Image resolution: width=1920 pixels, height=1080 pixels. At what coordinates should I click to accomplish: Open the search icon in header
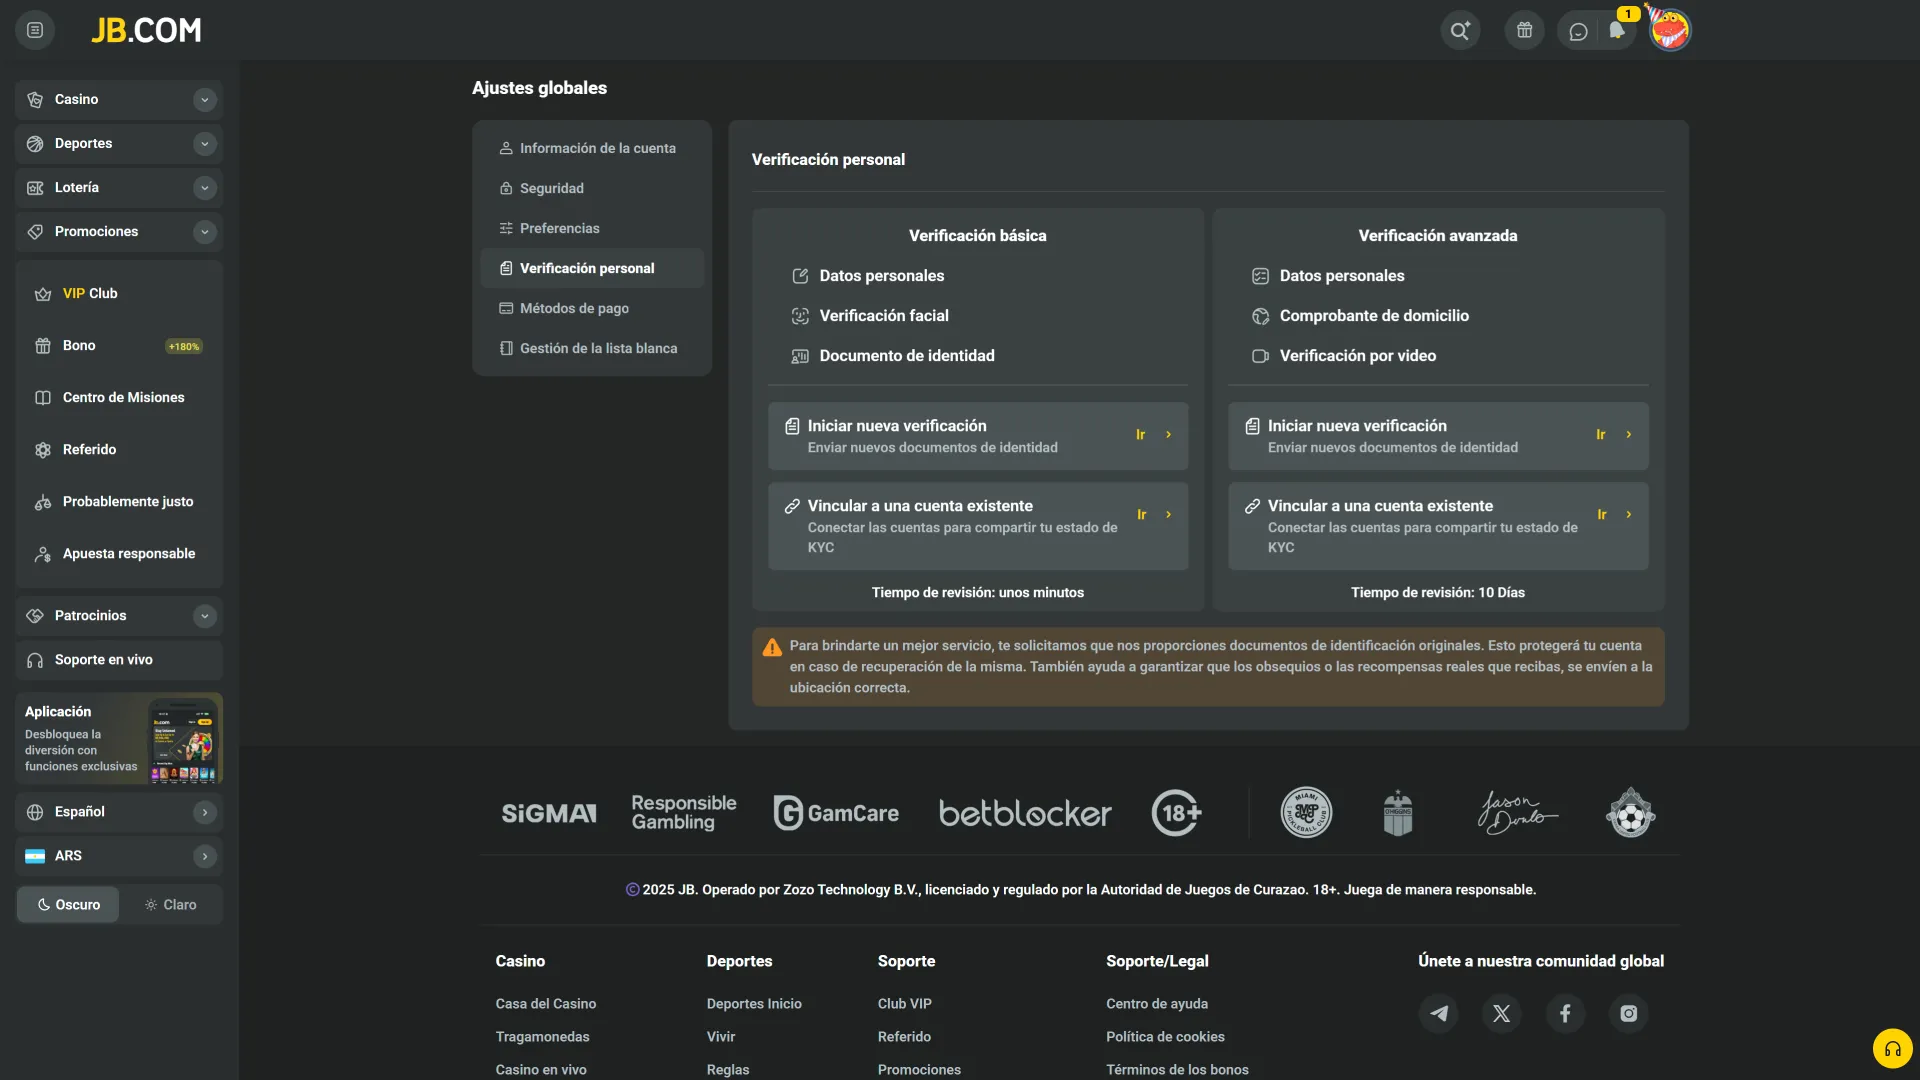tap(1460, 30)
